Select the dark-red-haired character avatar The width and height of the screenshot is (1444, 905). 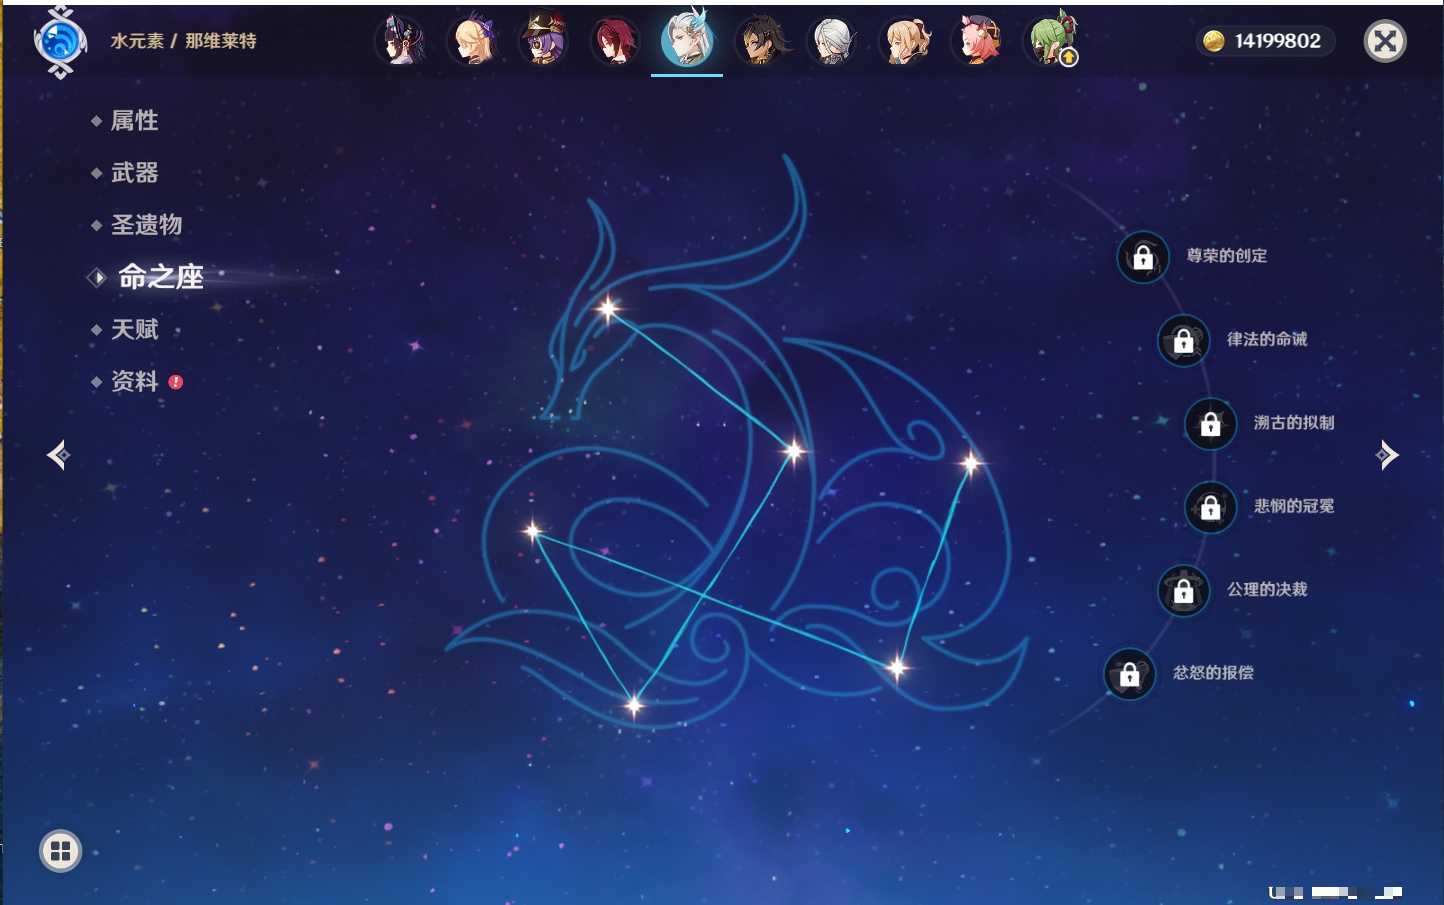pos(615,41)
